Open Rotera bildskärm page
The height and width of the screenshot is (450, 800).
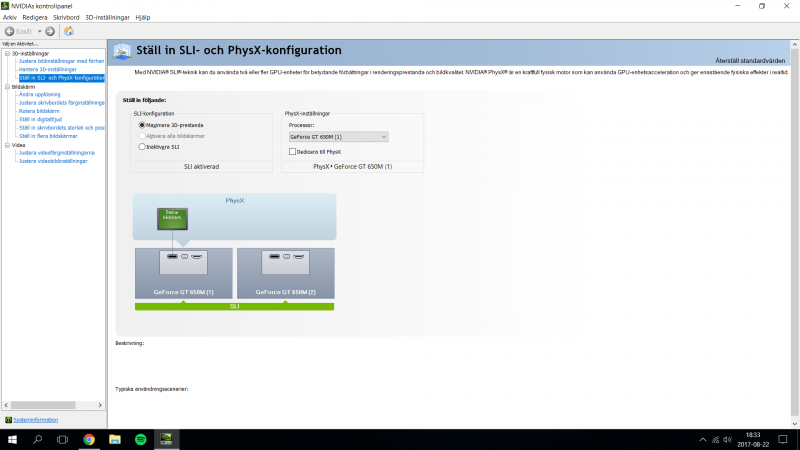coord(39,111)
